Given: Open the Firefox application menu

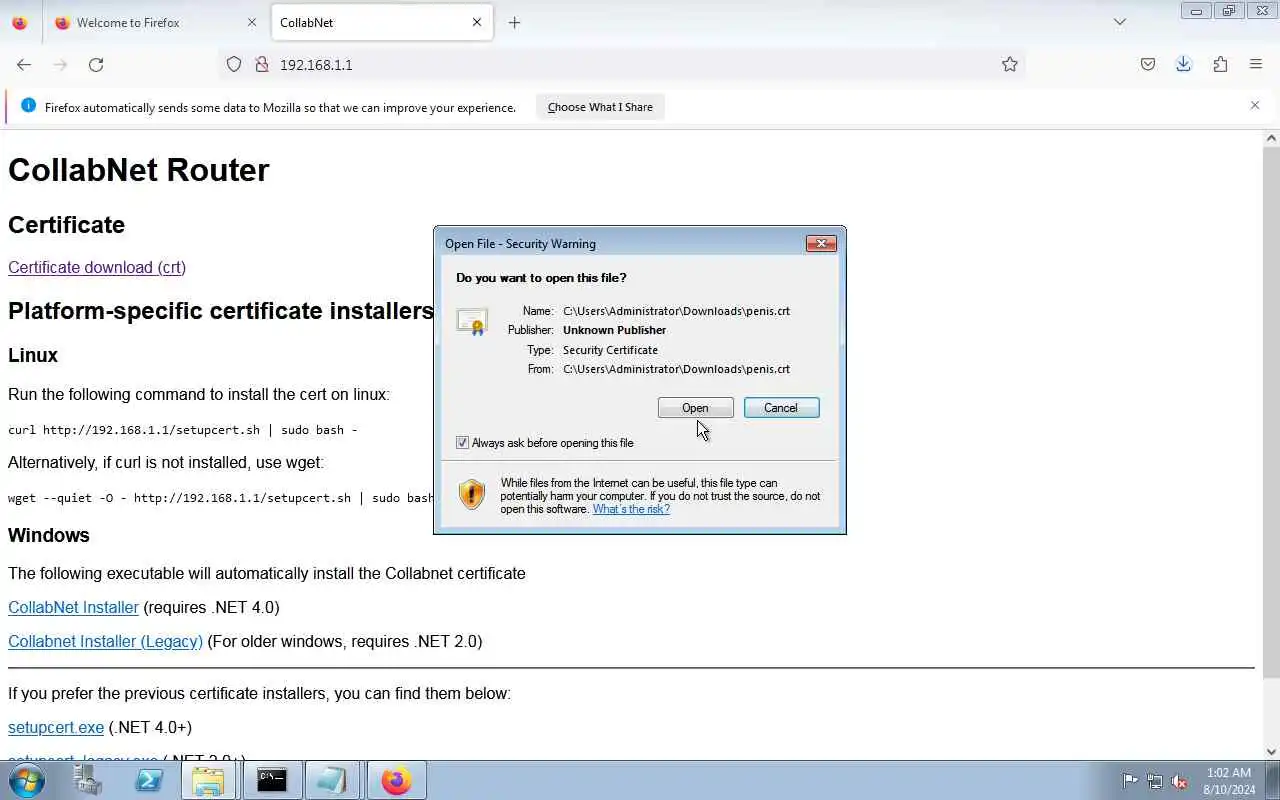Looking at the screenshot, I should coord(1256,64).
